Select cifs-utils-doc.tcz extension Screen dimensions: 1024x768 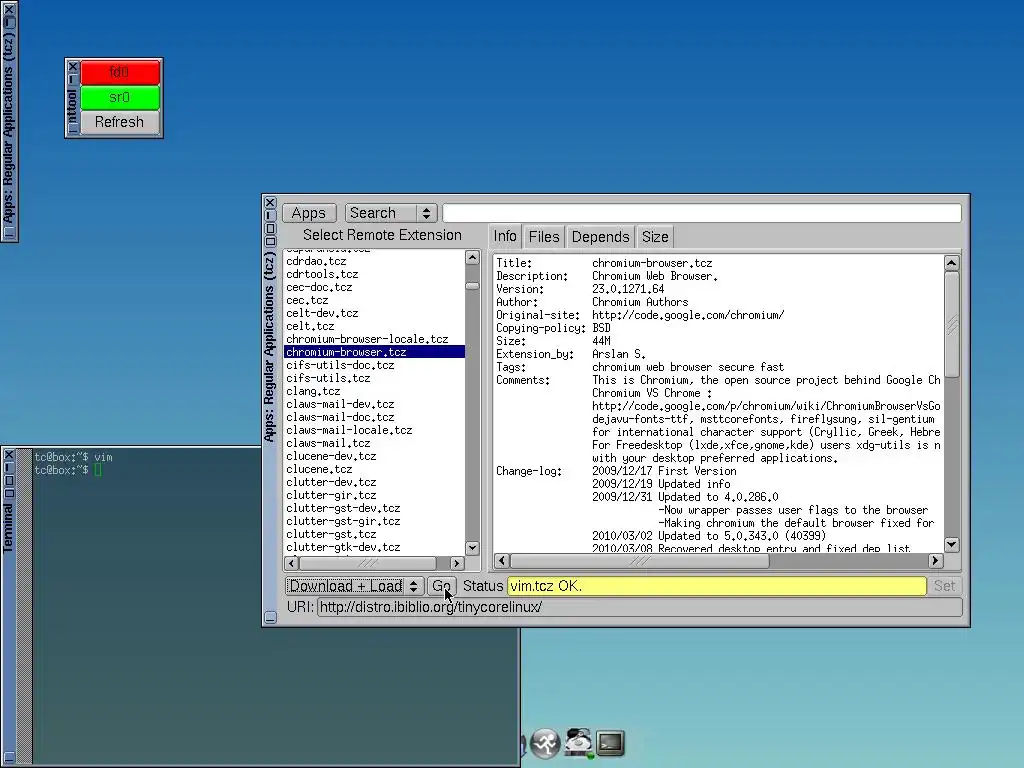pyautogui.click(x=374, y=365)
